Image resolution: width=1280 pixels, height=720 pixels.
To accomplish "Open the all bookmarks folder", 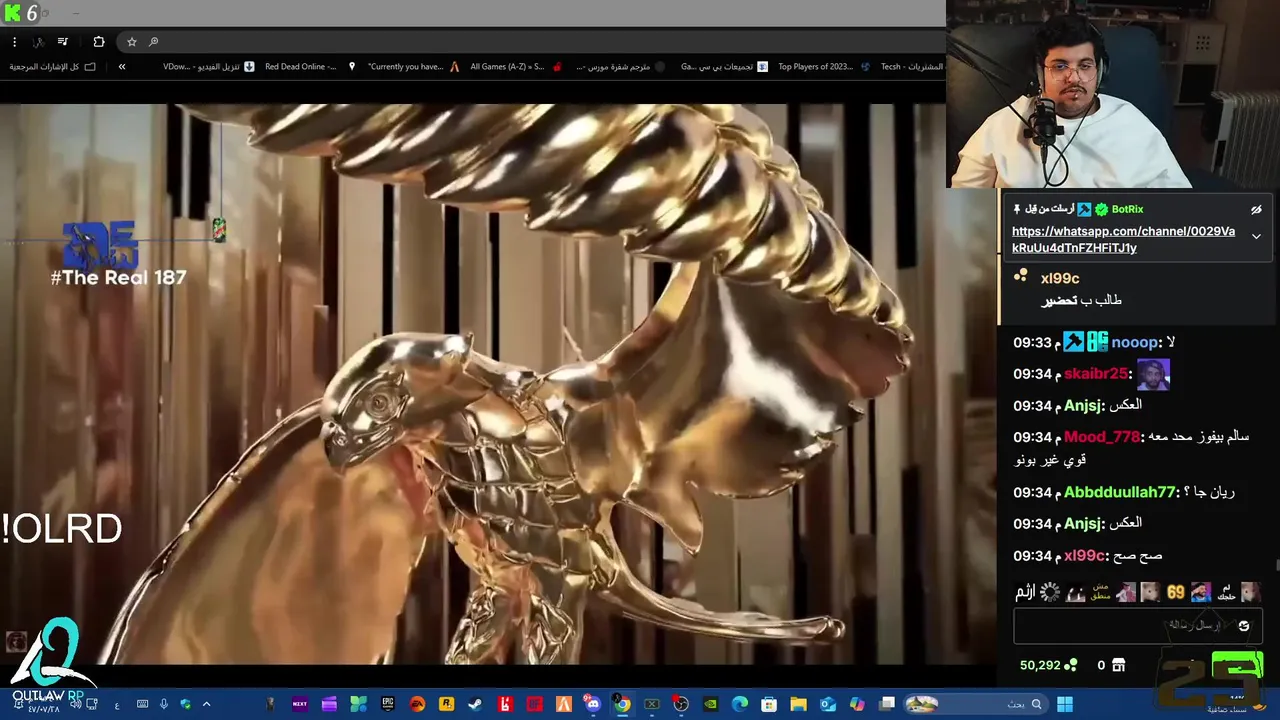I will (x=53, y=67).
